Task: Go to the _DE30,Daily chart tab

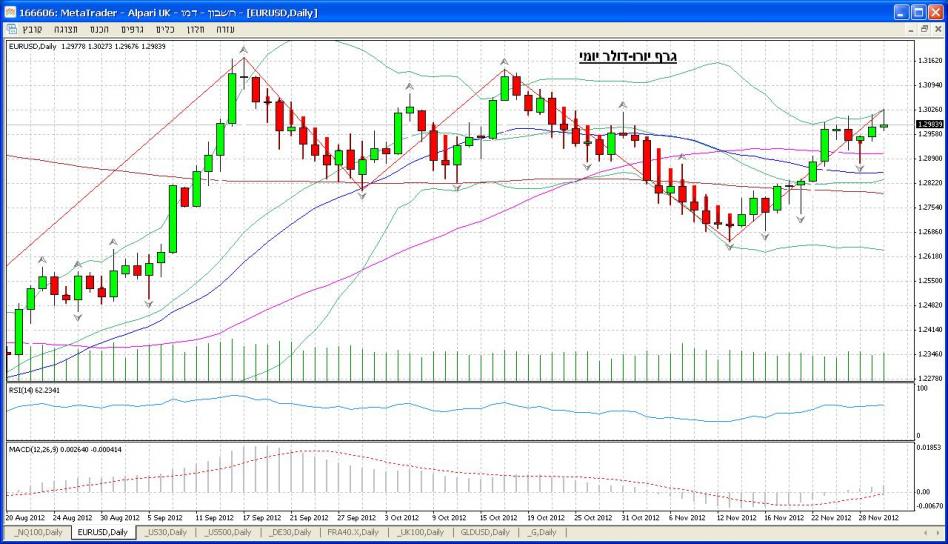Action: [286, 532]
